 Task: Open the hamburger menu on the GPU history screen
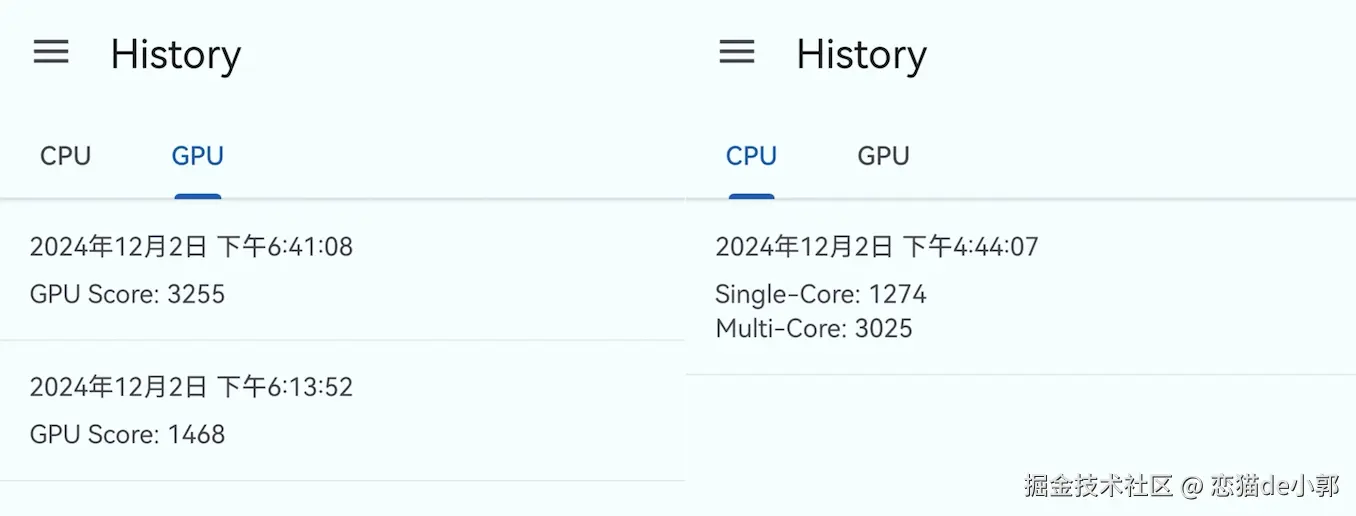pos(51,52)
